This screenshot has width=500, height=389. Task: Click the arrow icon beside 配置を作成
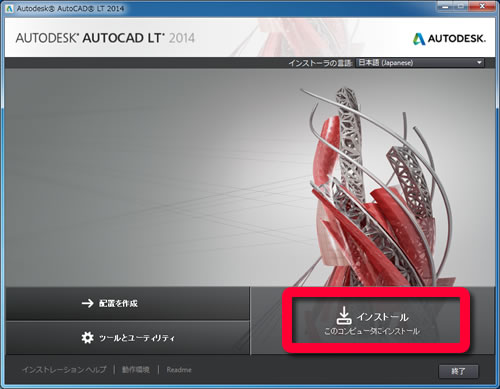click(88, 303)
